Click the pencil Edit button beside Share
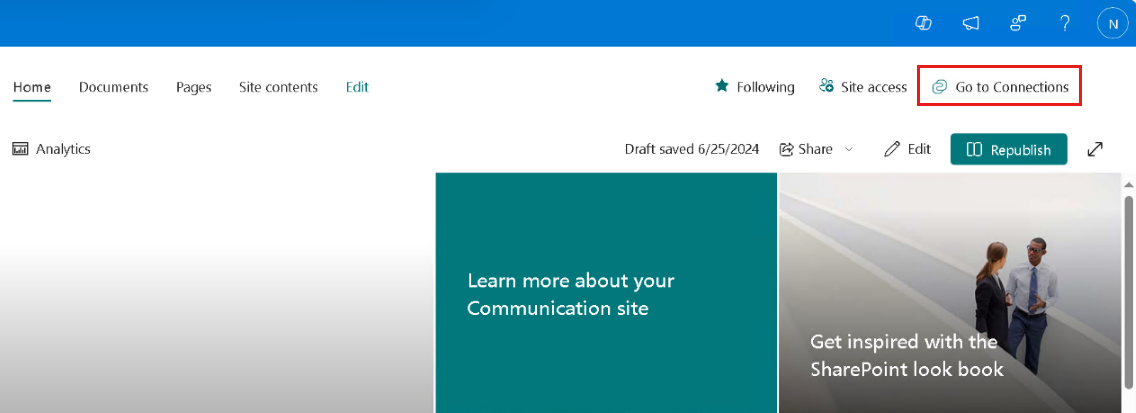1136x413 pixels. pyautogui.click(x=907, y=149)
